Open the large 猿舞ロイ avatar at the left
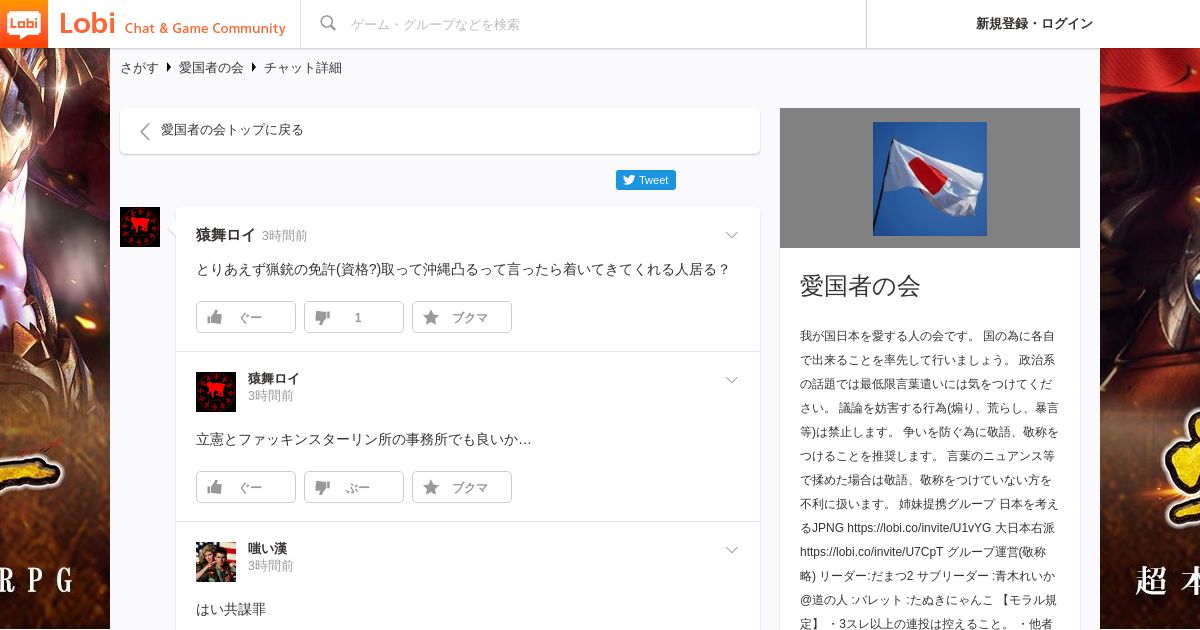 140,227
